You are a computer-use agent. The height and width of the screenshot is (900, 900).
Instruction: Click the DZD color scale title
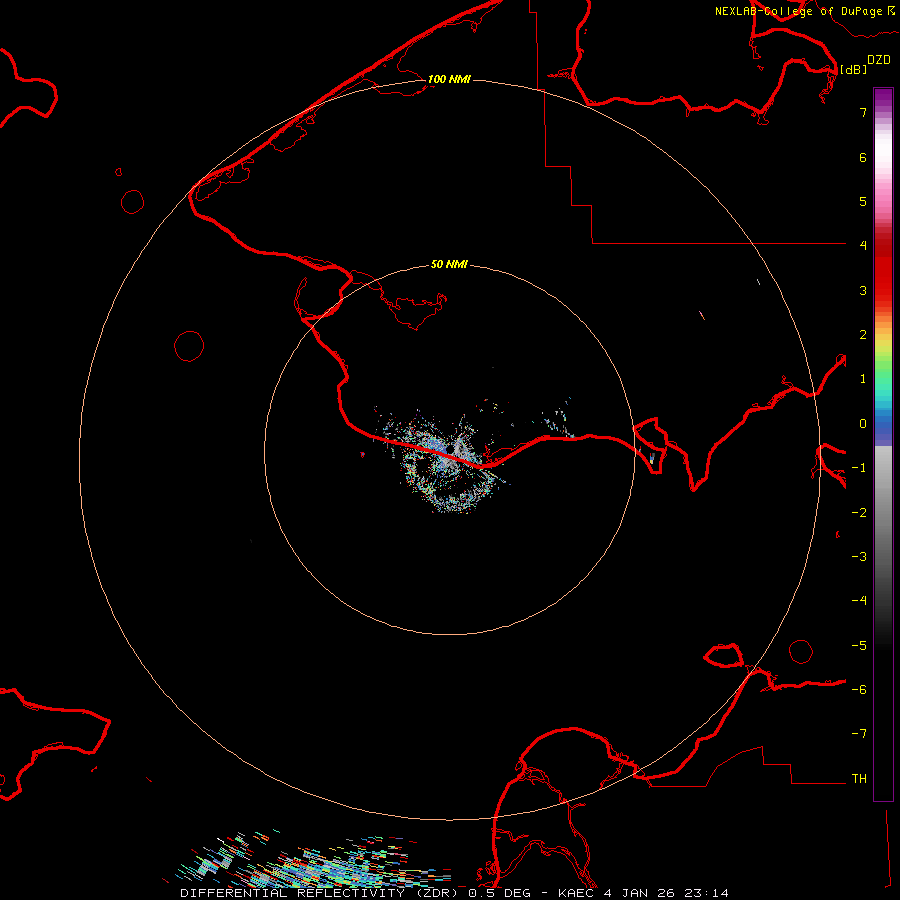pos(878,60)
